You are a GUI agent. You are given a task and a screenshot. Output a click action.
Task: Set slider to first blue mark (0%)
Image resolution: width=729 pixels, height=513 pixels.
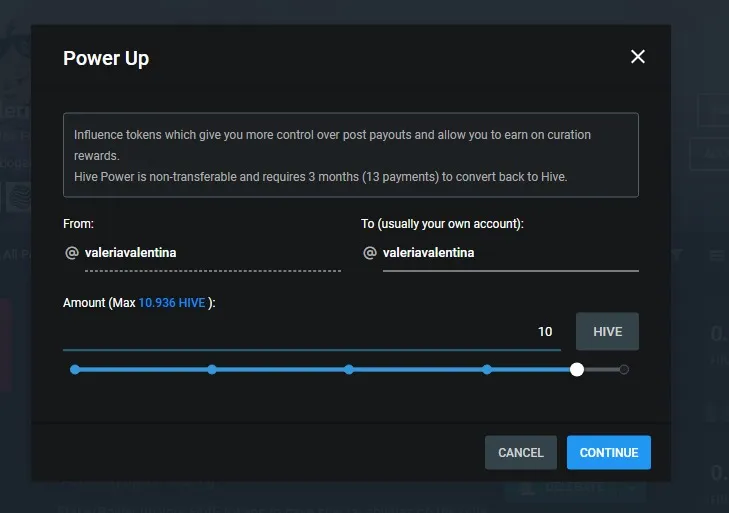click(75, 370)
